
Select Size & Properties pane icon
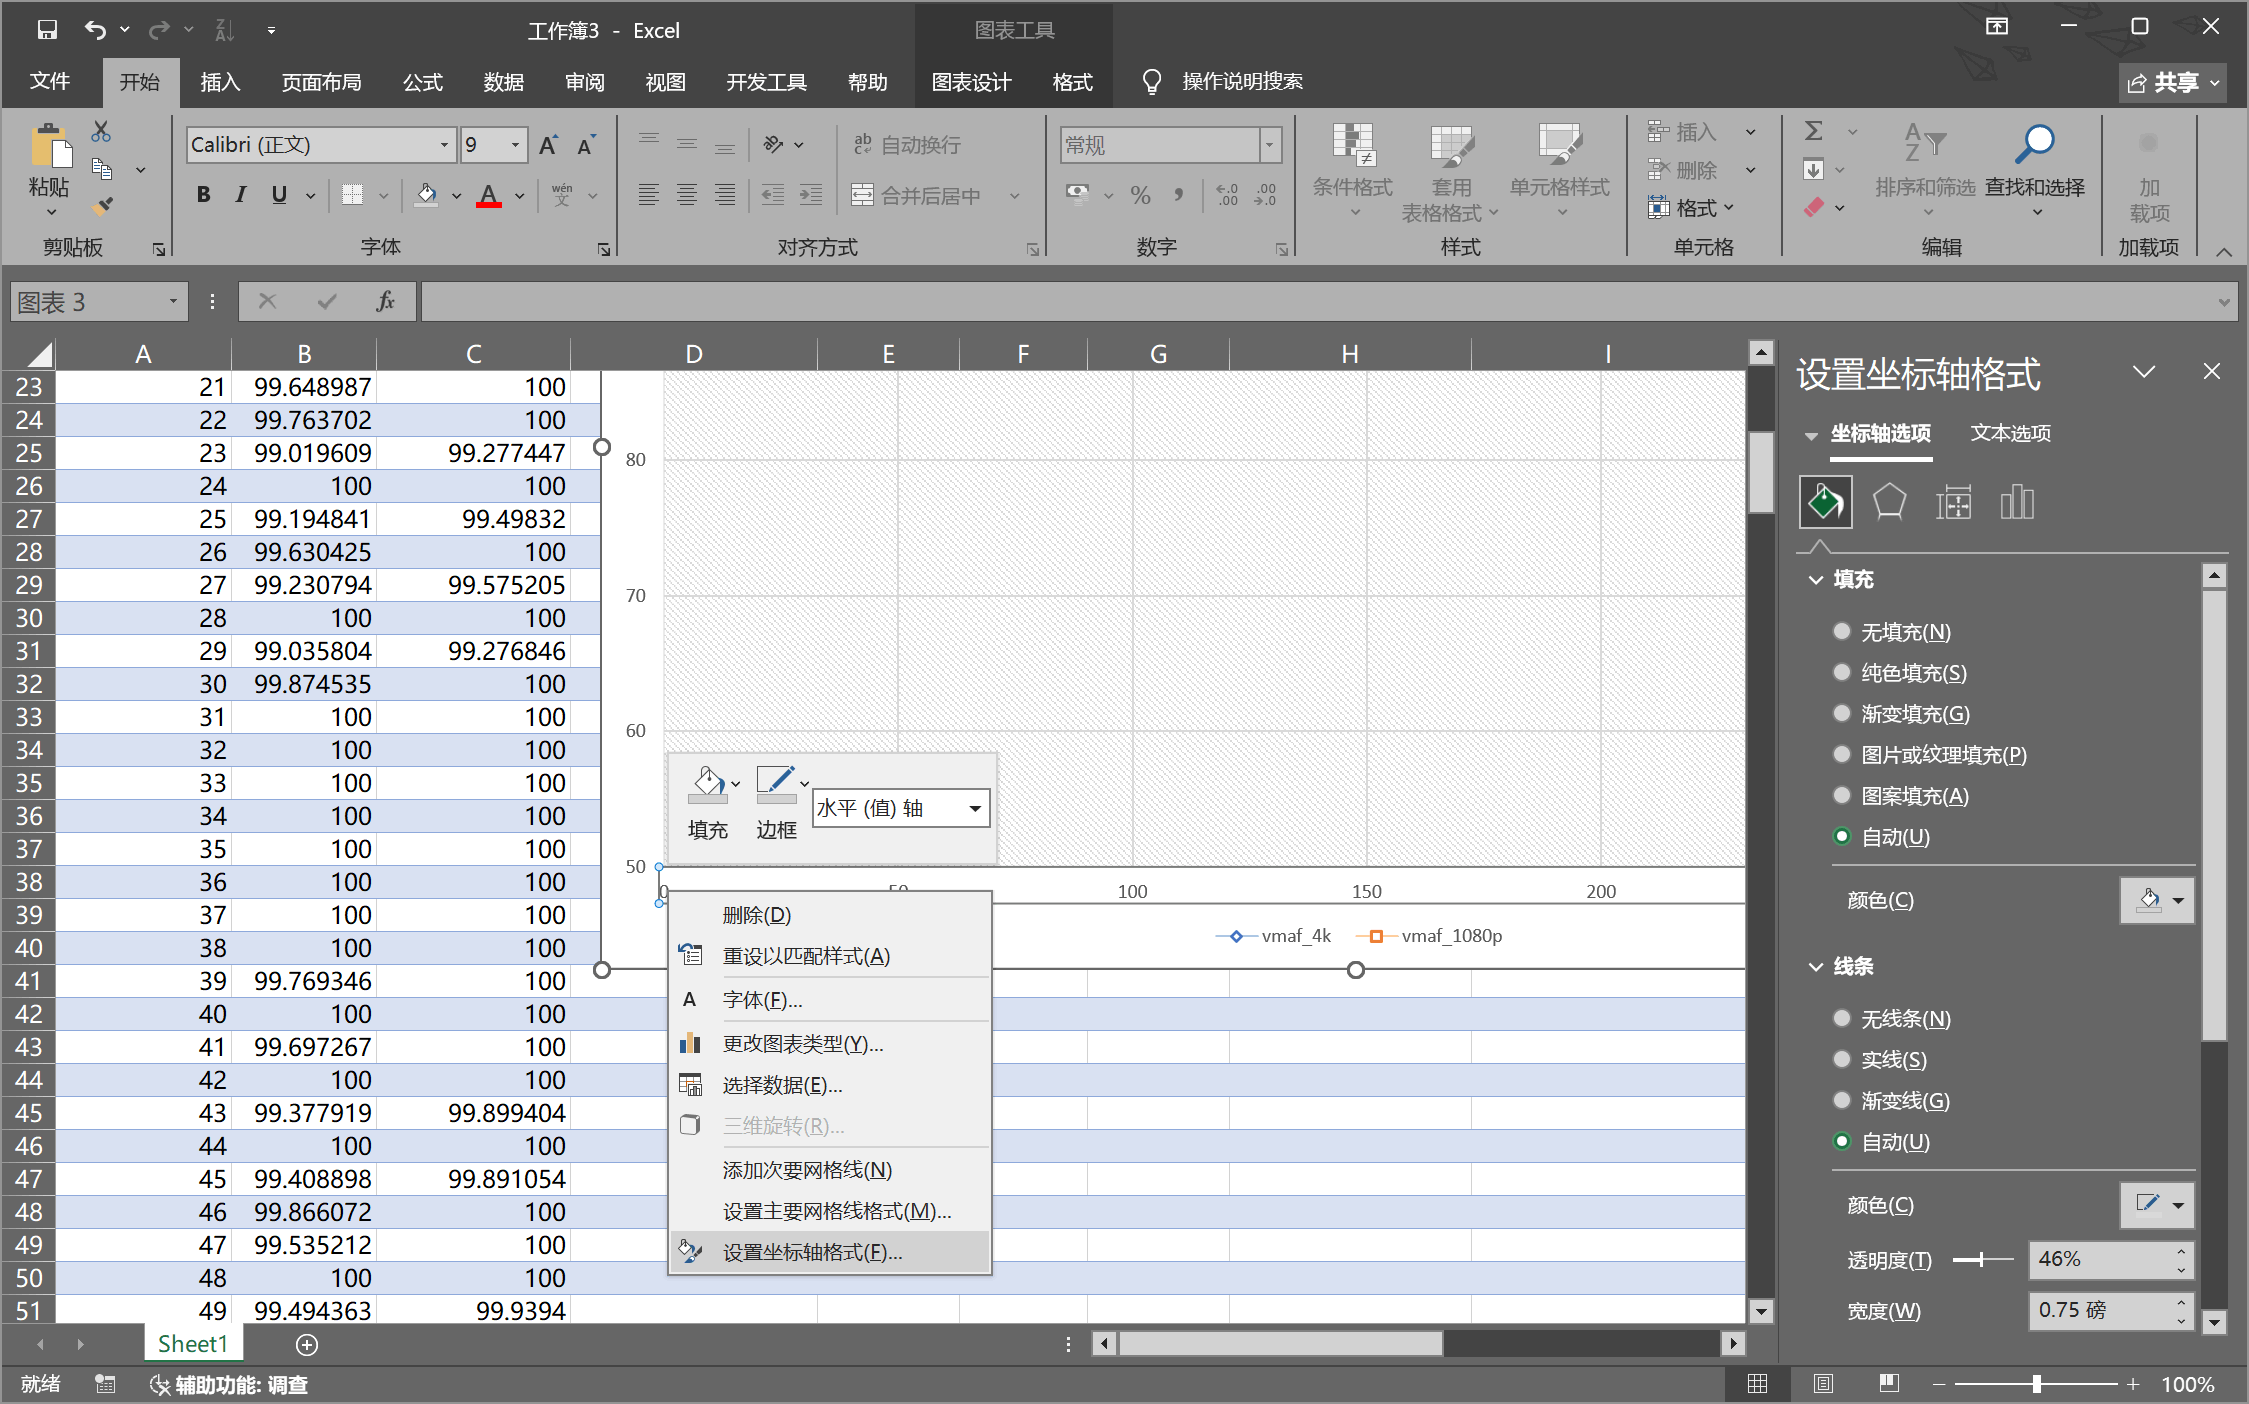(1953, 502)
